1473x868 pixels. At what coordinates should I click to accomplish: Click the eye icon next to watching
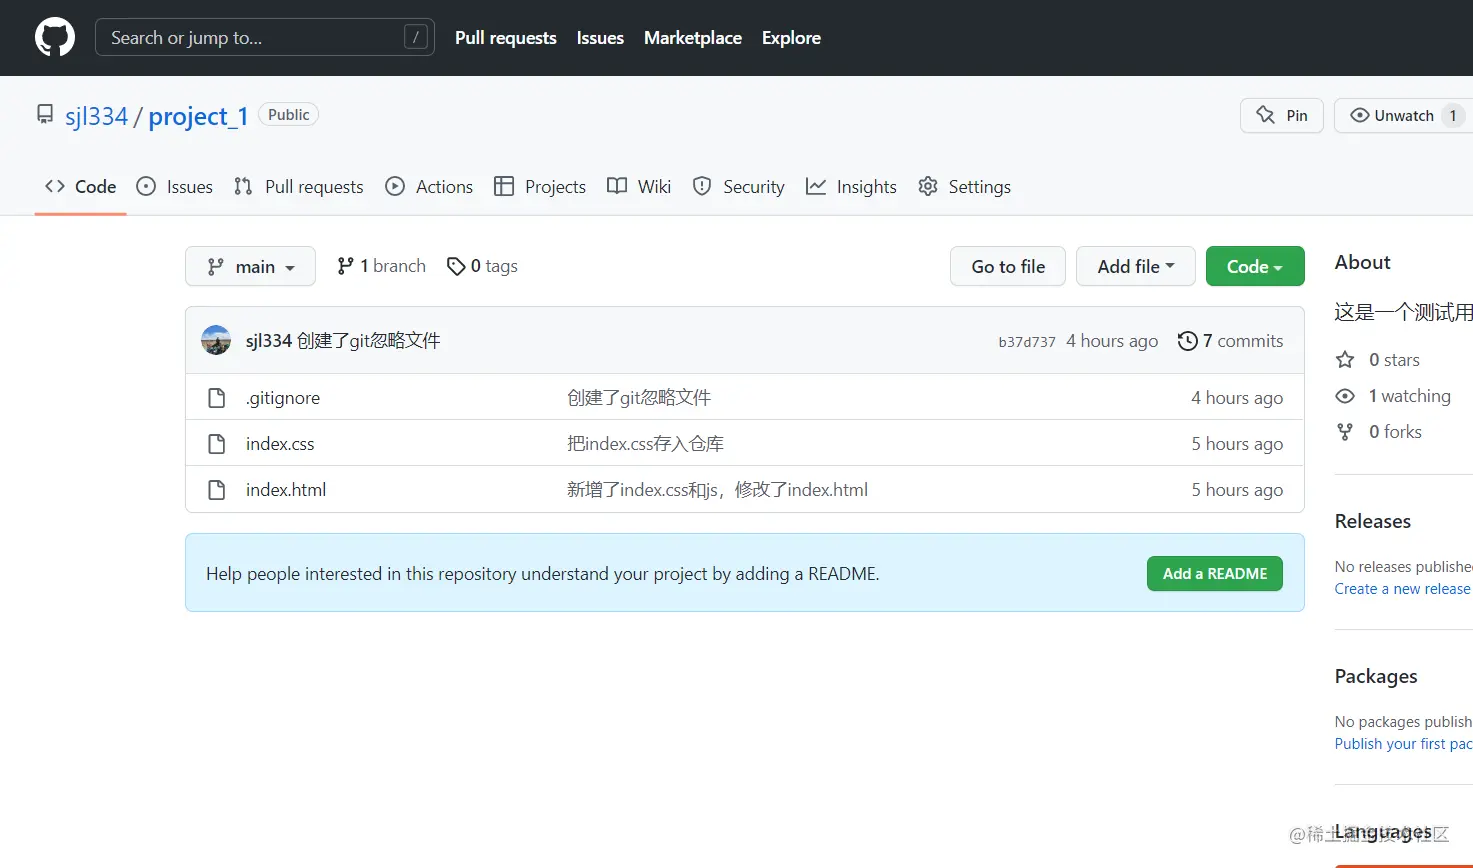tap(1345, 396)
